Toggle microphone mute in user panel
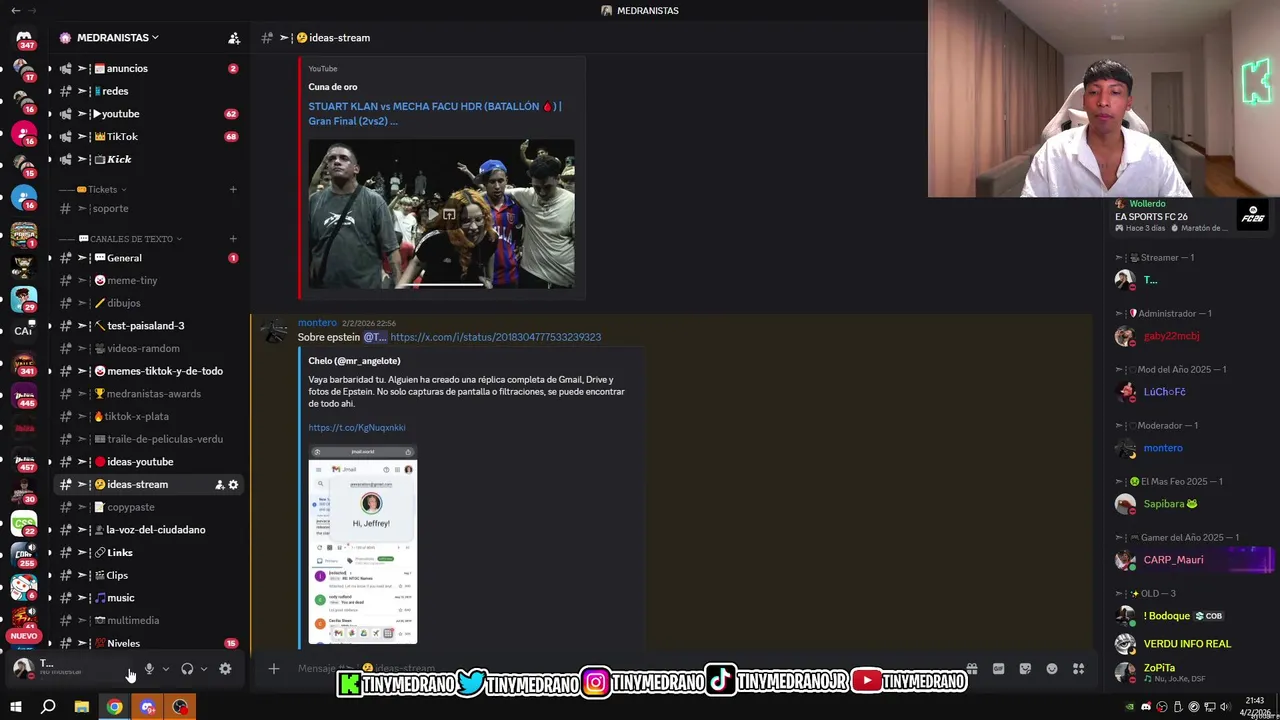 point(149,669)
